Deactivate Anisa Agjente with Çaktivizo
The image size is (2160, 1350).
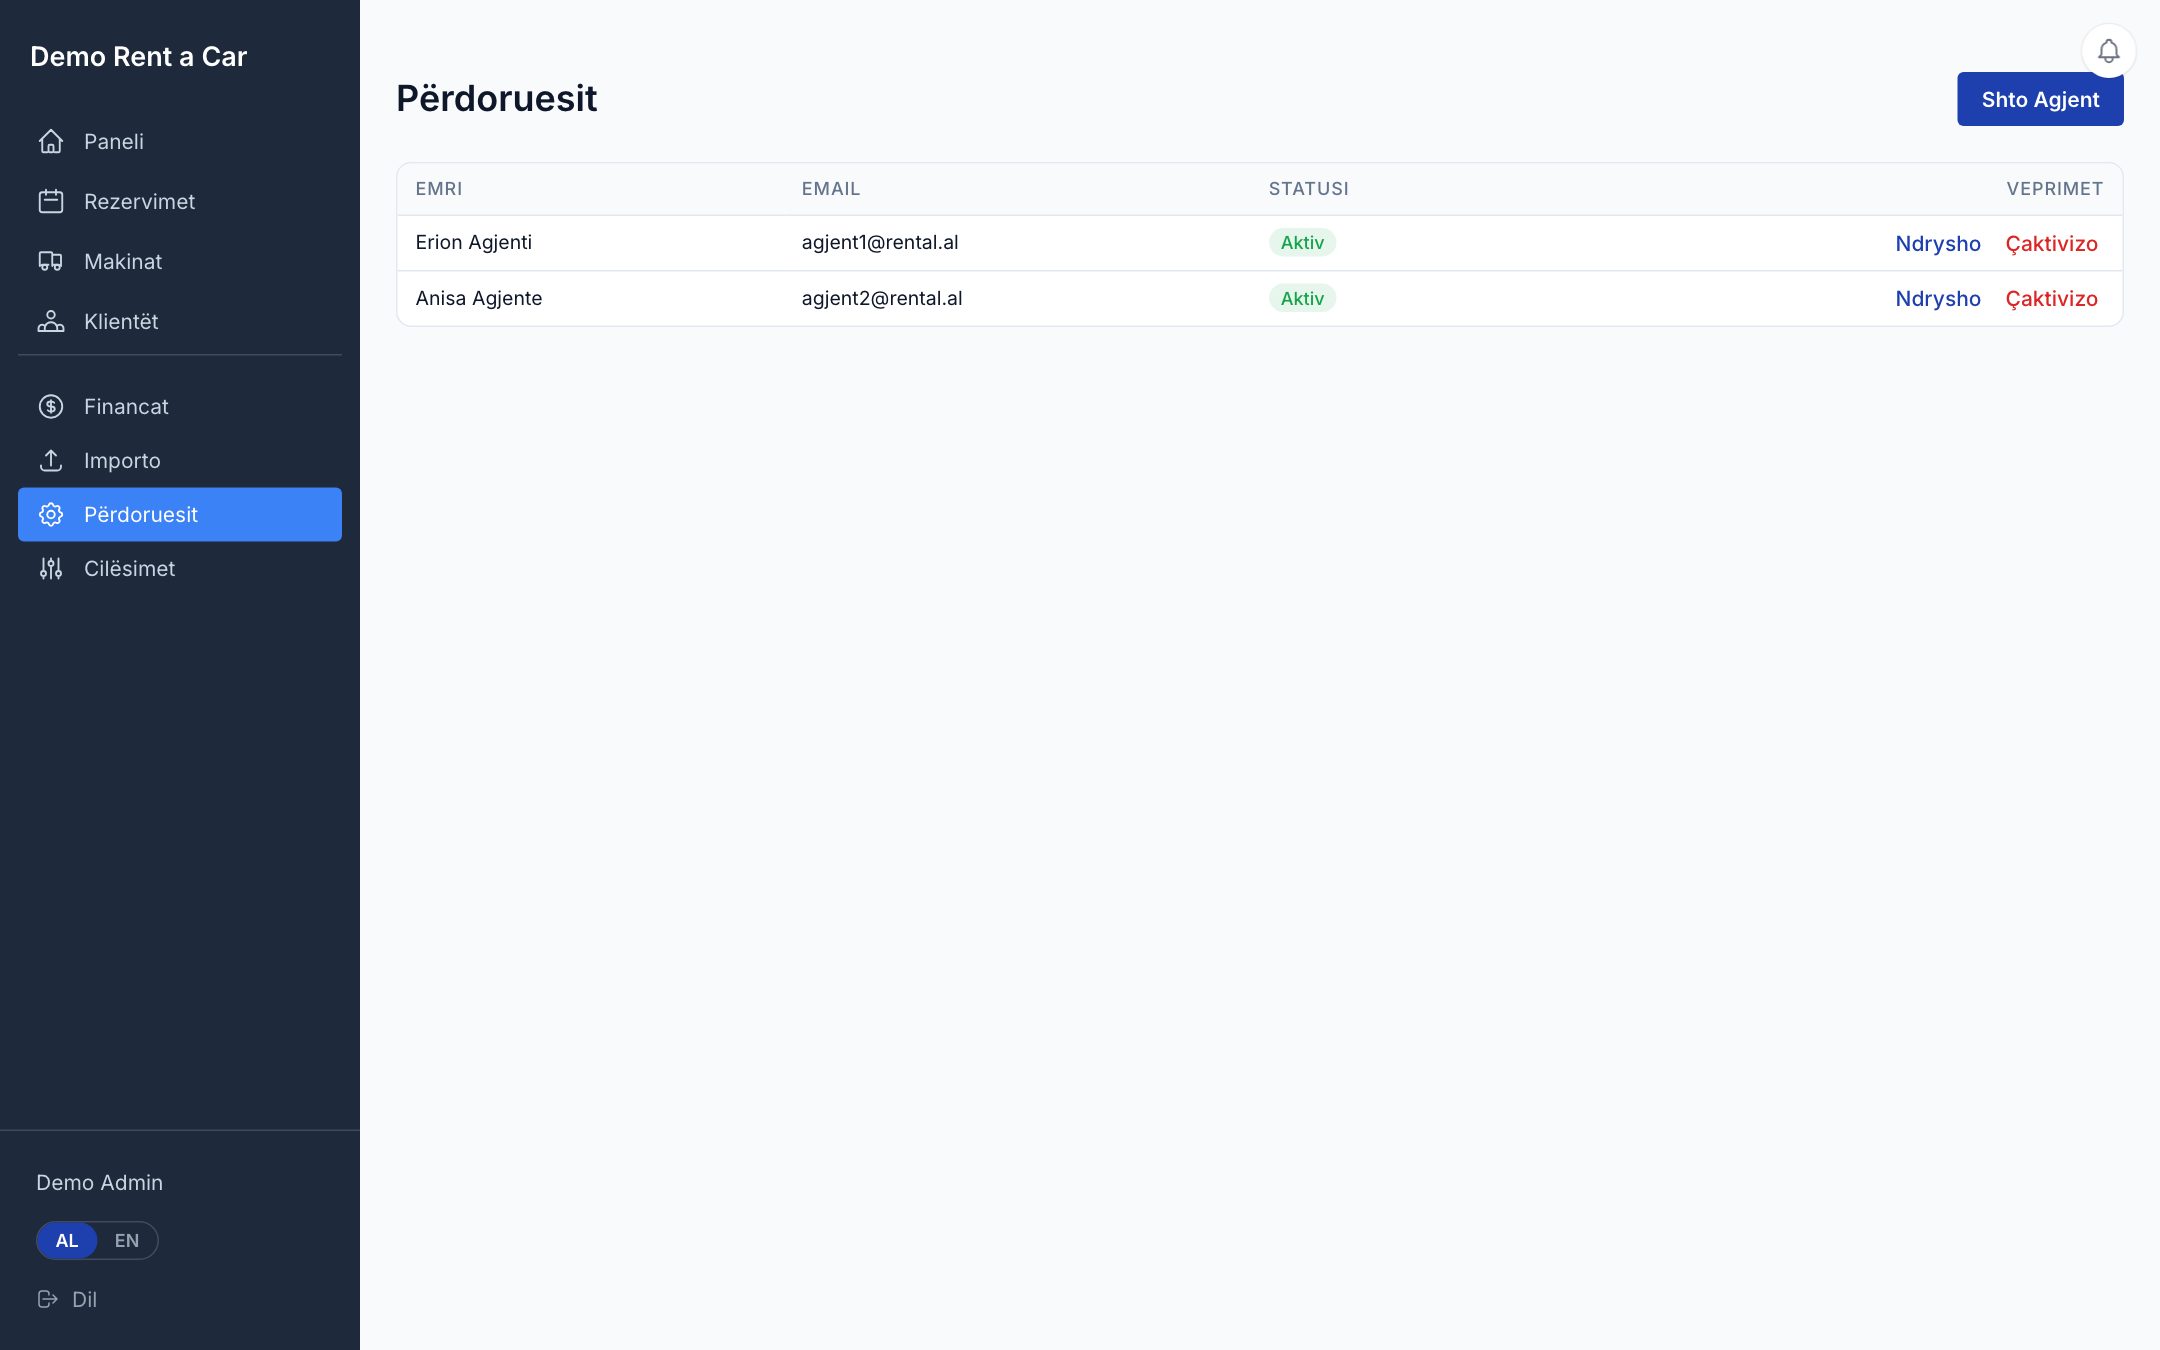coord(2051,298)
